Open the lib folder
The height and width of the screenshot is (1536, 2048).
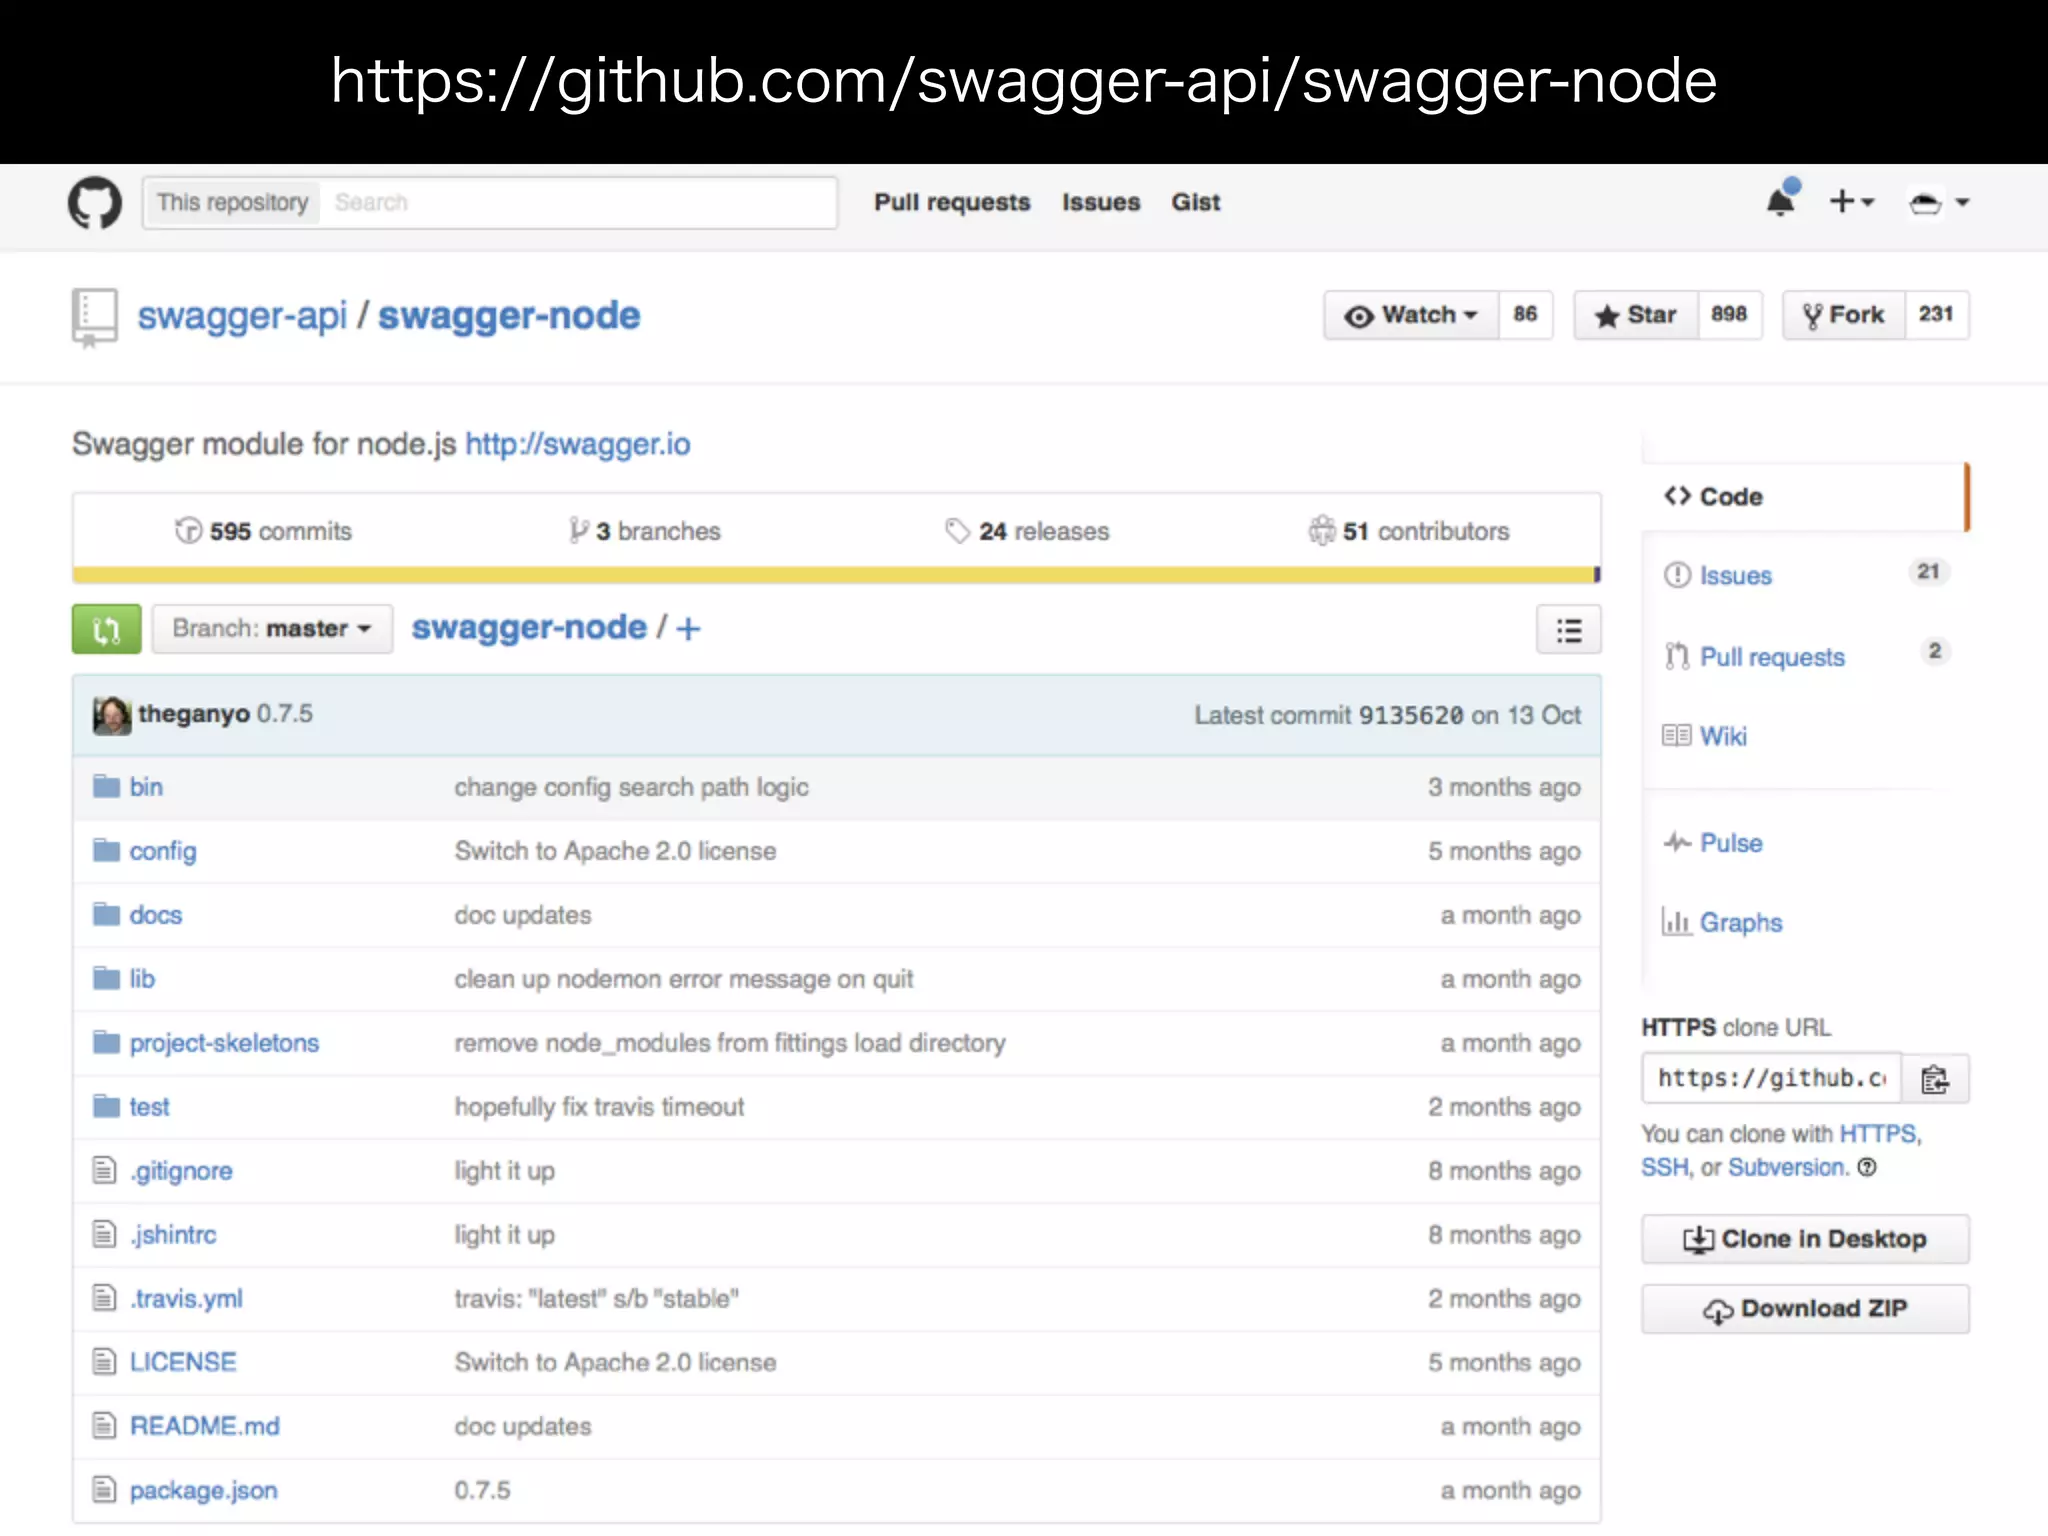click(x=142, y=979)
